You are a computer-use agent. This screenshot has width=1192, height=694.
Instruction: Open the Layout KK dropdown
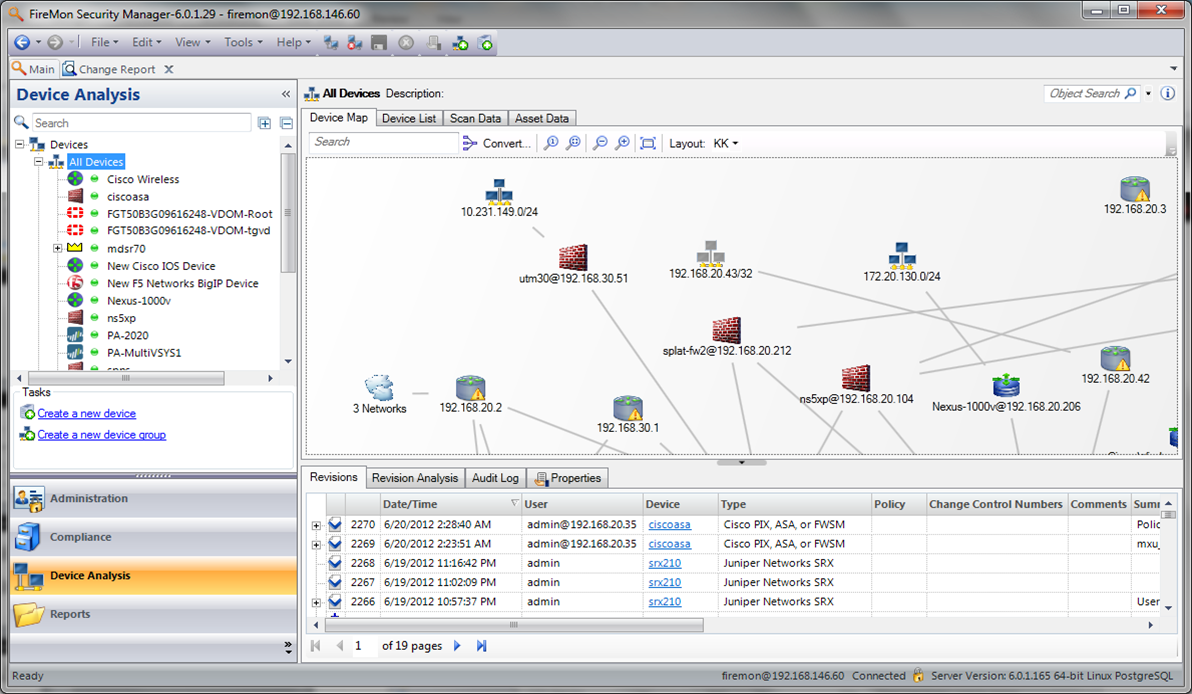coord(726,143)
